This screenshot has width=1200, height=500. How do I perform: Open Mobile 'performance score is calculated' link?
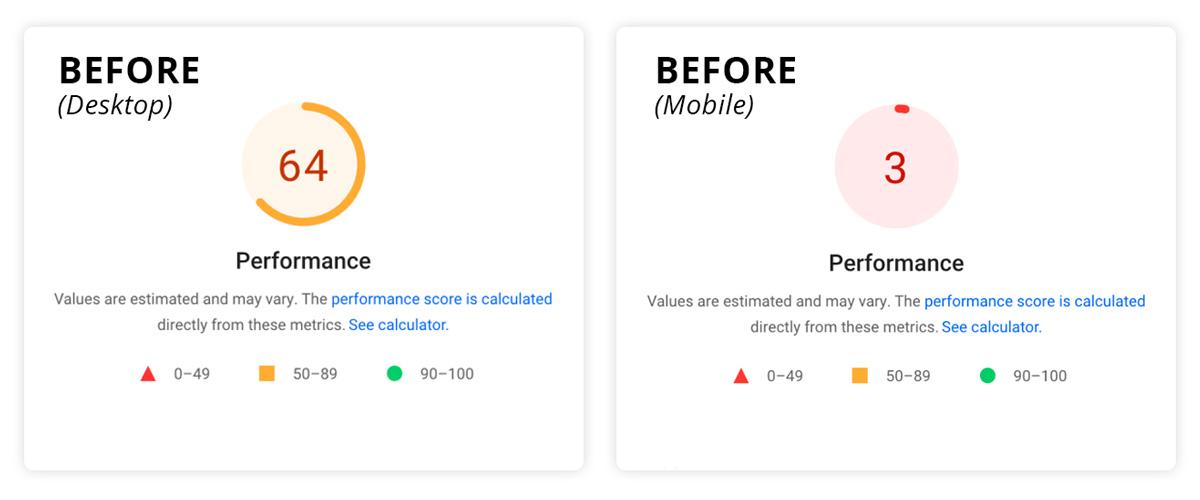[1035, 301]
